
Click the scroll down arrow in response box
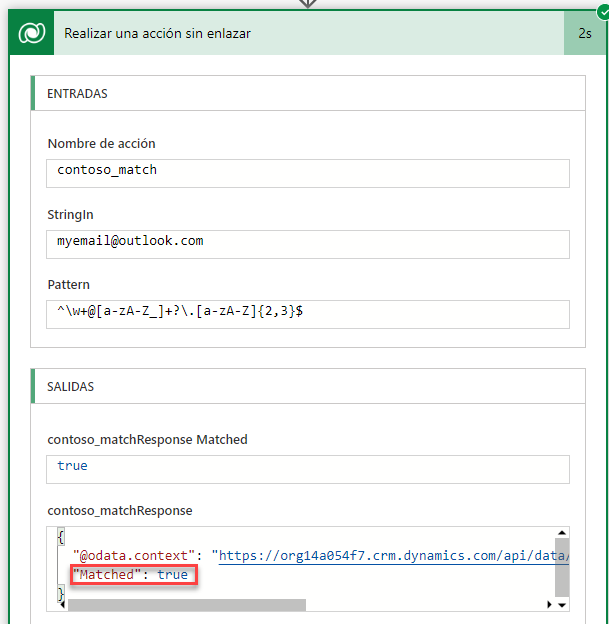[562, 605]
